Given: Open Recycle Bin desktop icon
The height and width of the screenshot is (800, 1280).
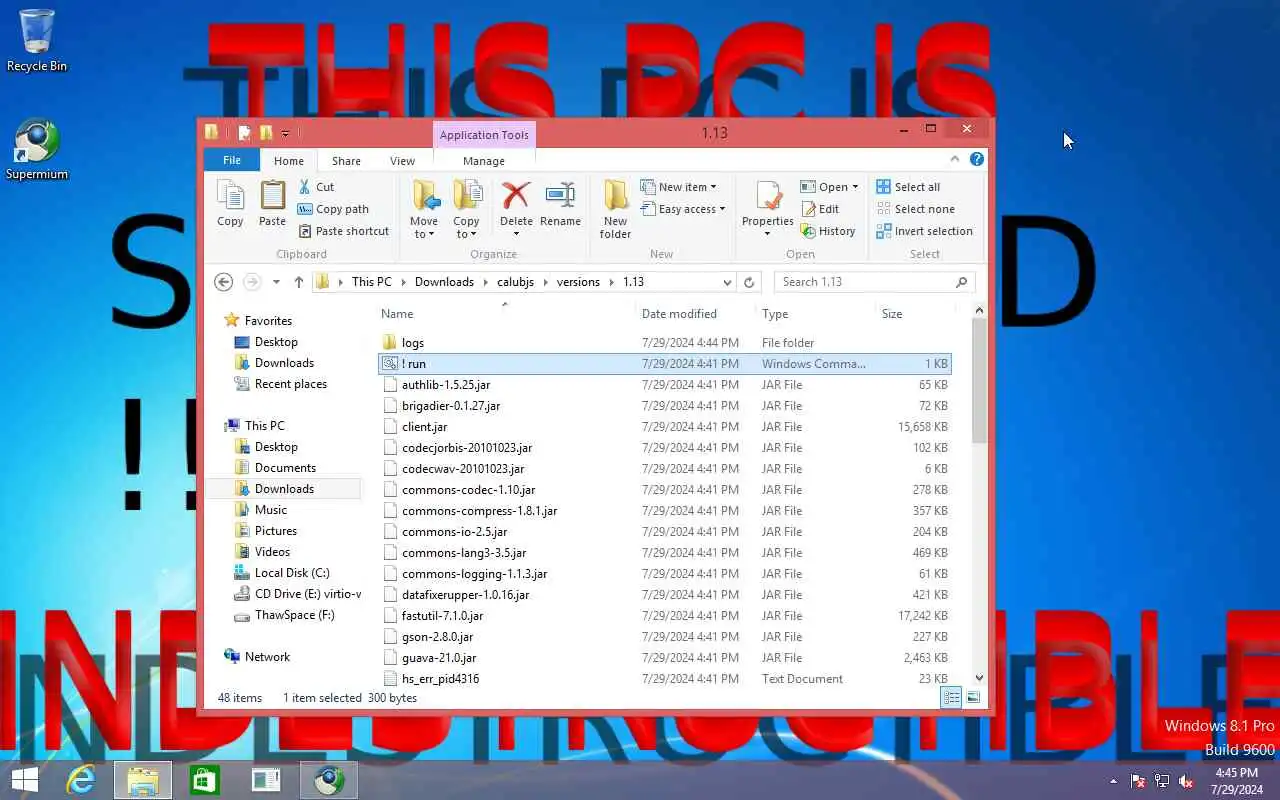Looking at the screenshot, I should pyautogui.click(x=37, y=40).
